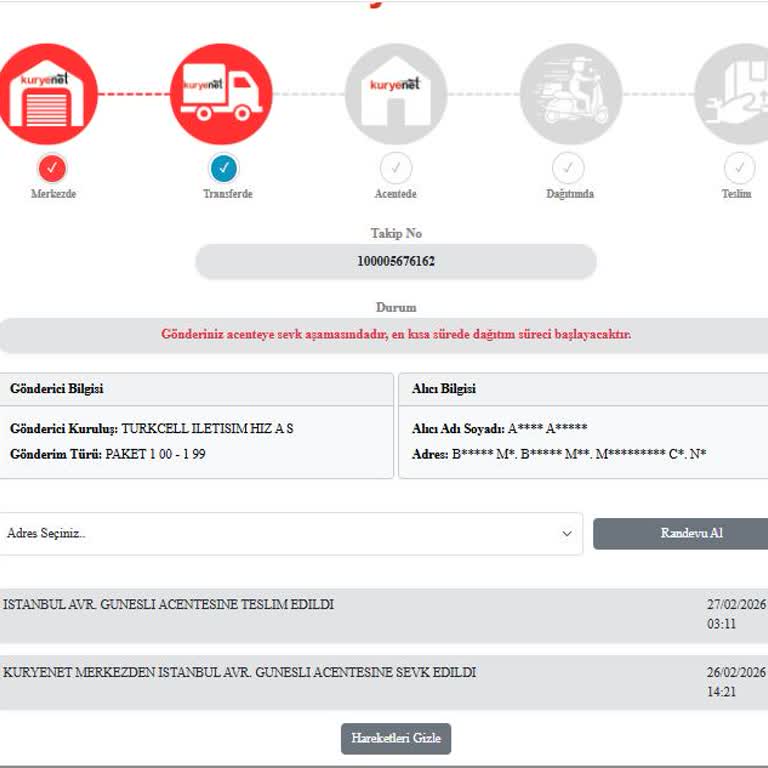Open the Adres Seçiniz dropdown
This screenshot has width=768, height=768.
[x=291, y=533]
